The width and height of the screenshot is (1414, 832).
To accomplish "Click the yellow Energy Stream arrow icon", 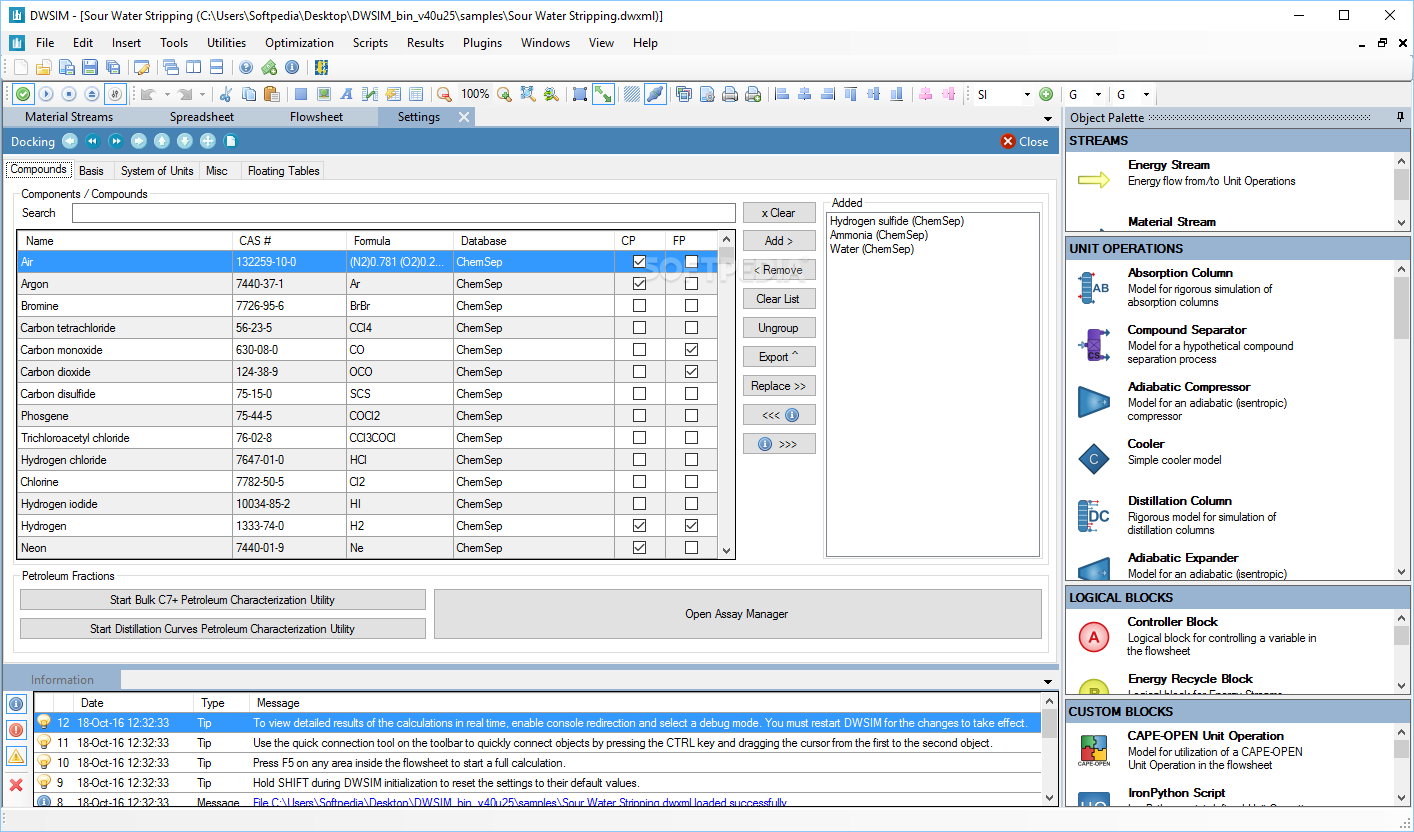I will pyautogui.click(x=1094, y=180).
